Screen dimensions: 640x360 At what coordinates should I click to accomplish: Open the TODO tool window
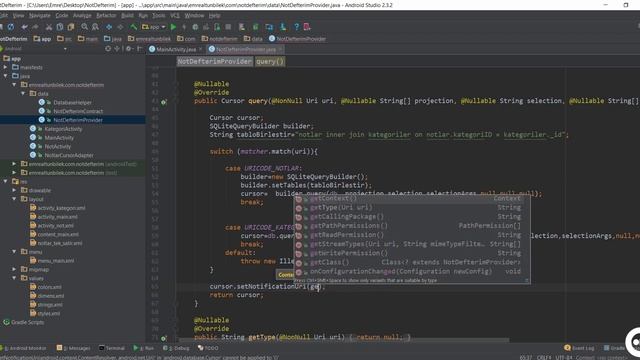(x=208, y=348)
